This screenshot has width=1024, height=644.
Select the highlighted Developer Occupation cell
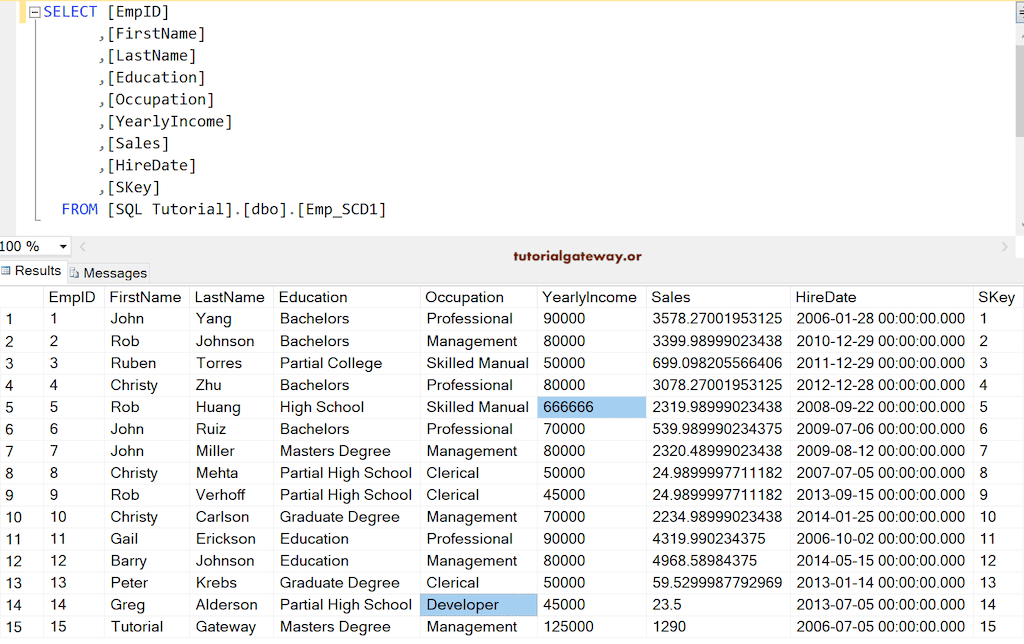[x=478, y=605]
